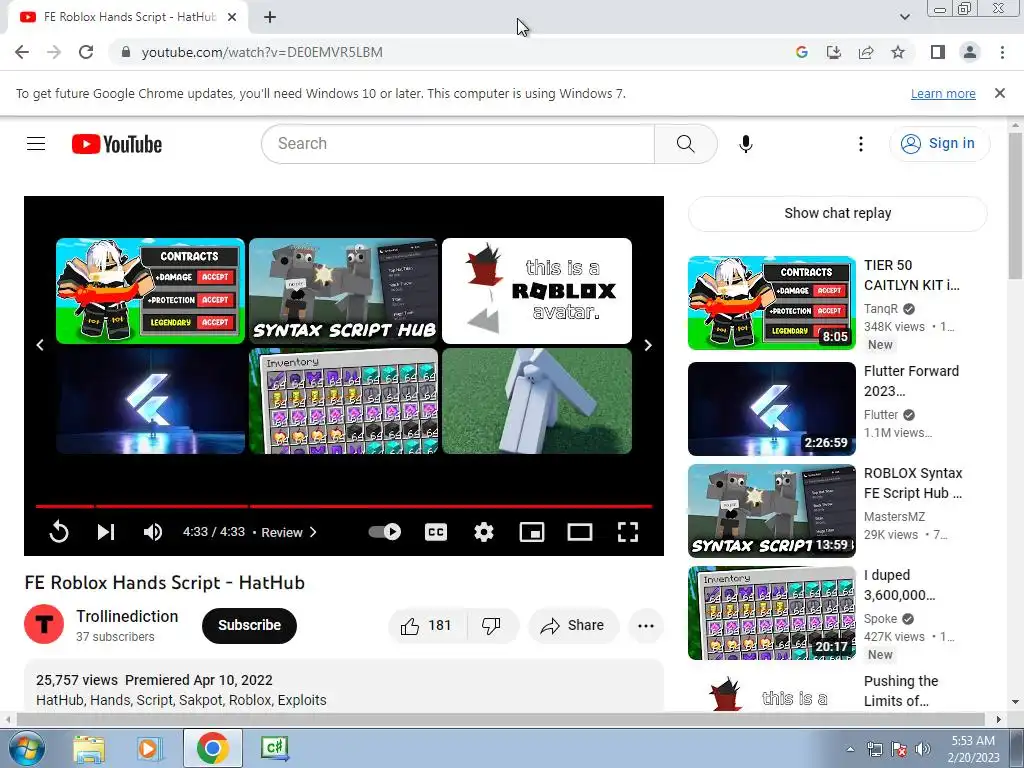This screenshot has width=1024, height=768.
Task: Open a new browser tab
Action: 270,17
